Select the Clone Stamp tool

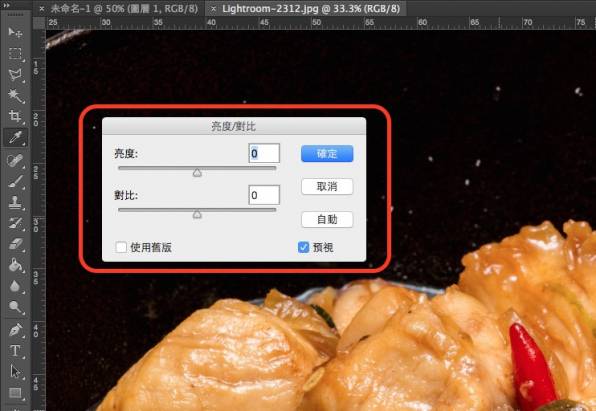(x=15, y=202)
